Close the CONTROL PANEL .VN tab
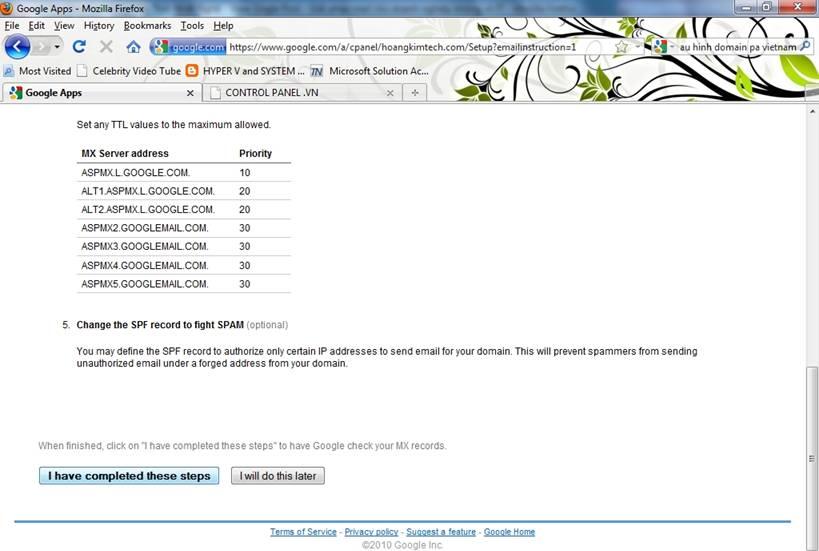The width and height of the screenshot is (819, 551). (390, 93)
